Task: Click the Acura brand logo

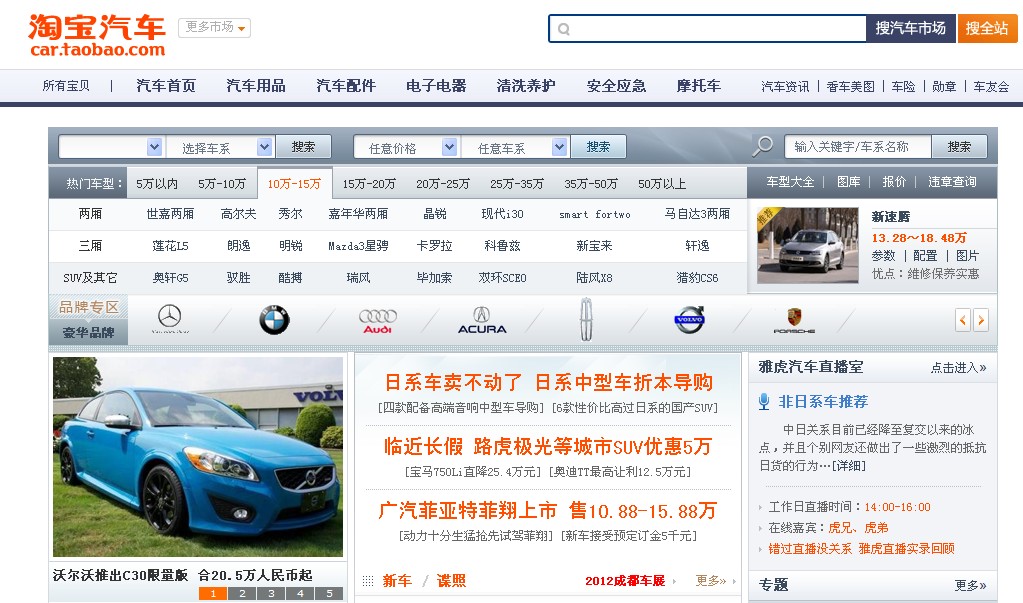Action: tap(482, 320)
